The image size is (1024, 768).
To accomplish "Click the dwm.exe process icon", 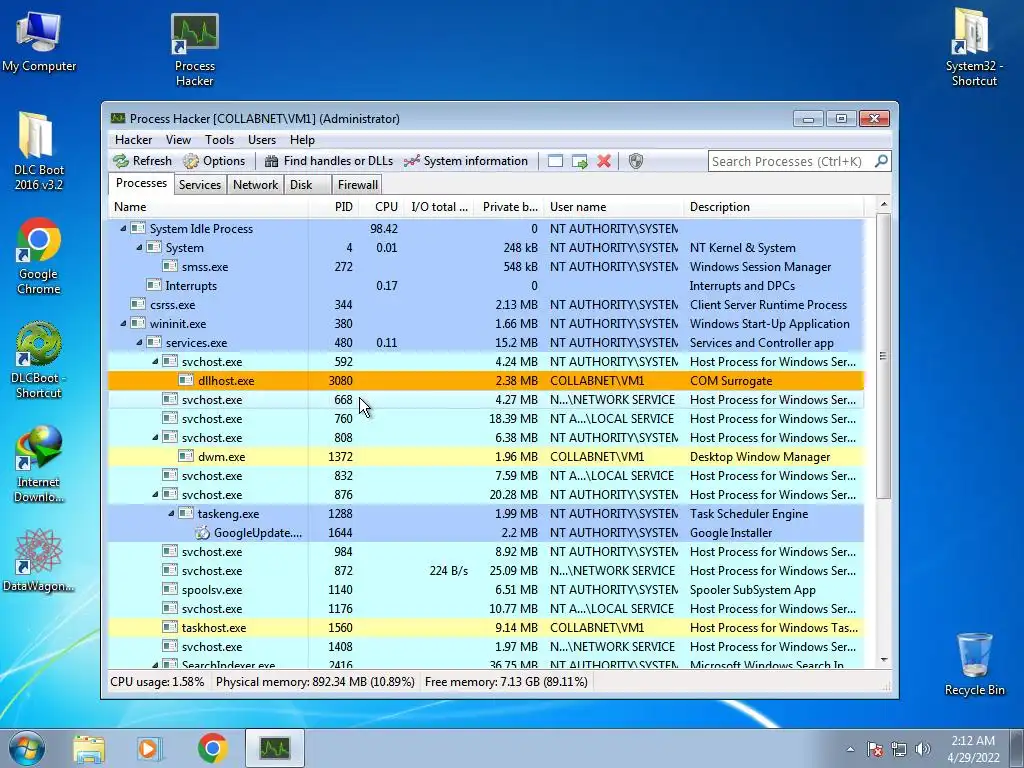I will click(186, 456).
